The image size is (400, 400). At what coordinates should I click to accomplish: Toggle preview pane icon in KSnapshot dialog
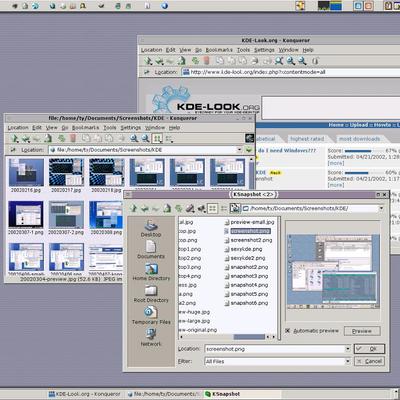[x=235, y=209]
